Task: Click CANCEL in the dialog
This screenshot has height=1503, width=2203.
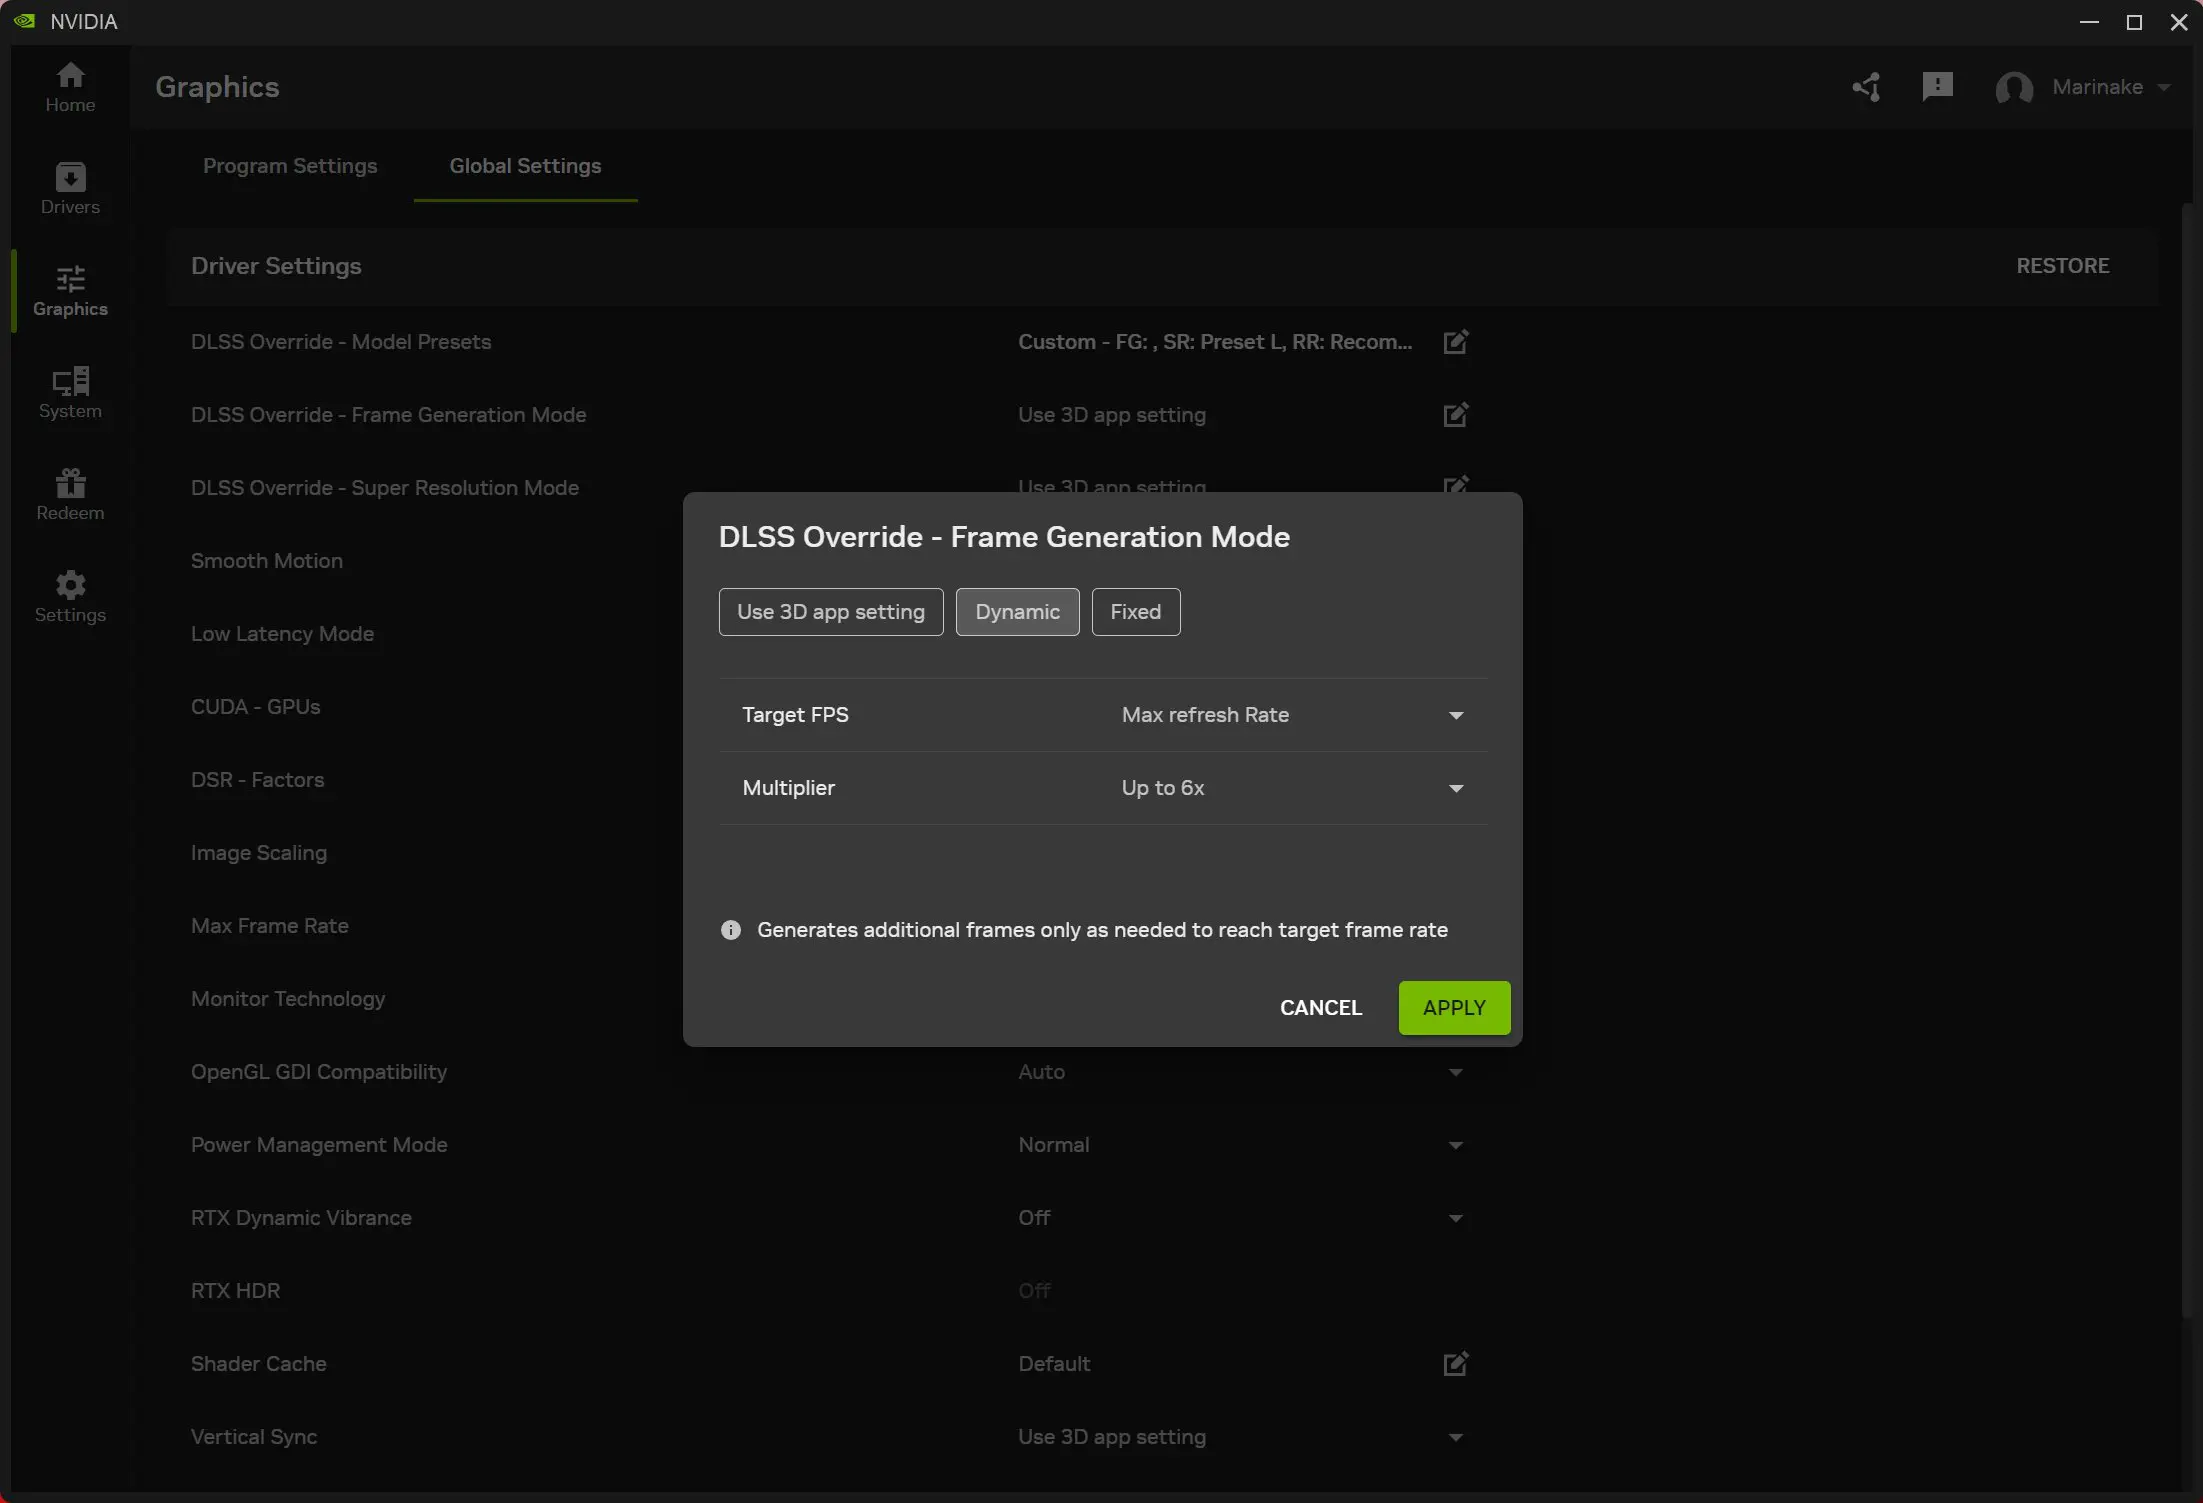Action: [1320, 1008]
